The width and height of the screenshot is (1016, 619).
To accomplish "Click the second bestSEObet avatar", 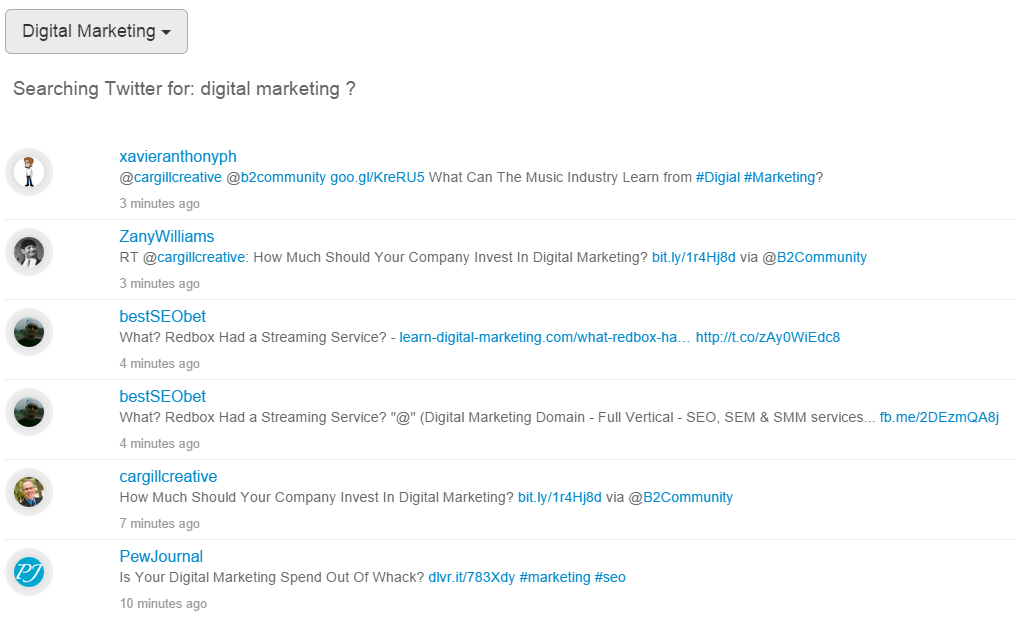I will click(29, 412).
